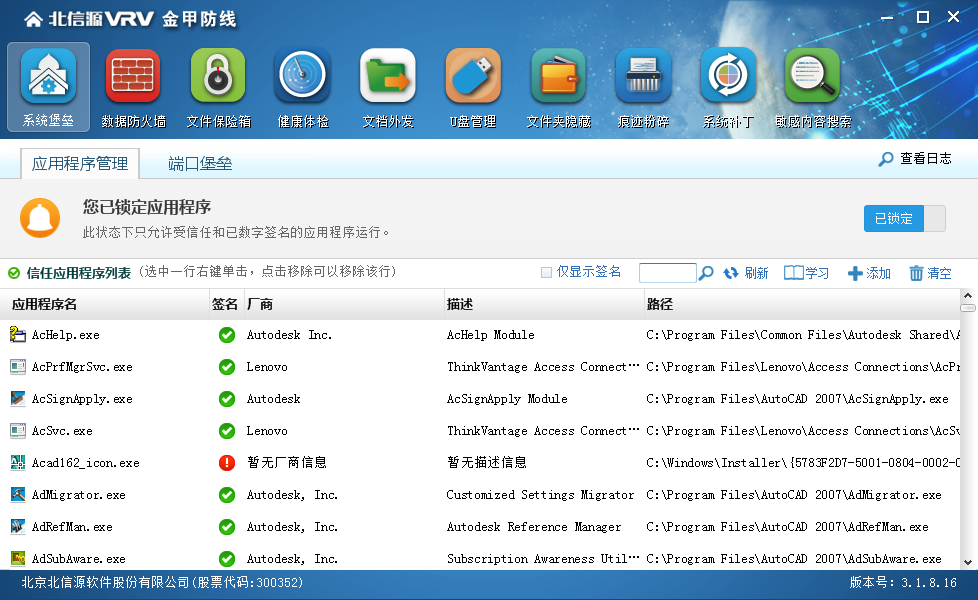Open 敏感内容搜索 sensitive content search
Viewport: 978px width, 600px height.
[x=813, y=87]
